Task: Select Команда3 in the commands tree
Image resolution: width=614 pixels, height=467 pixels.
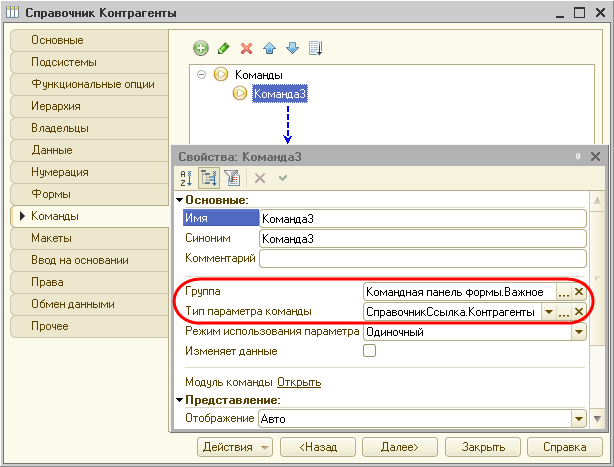Action: tap(279, 94)
